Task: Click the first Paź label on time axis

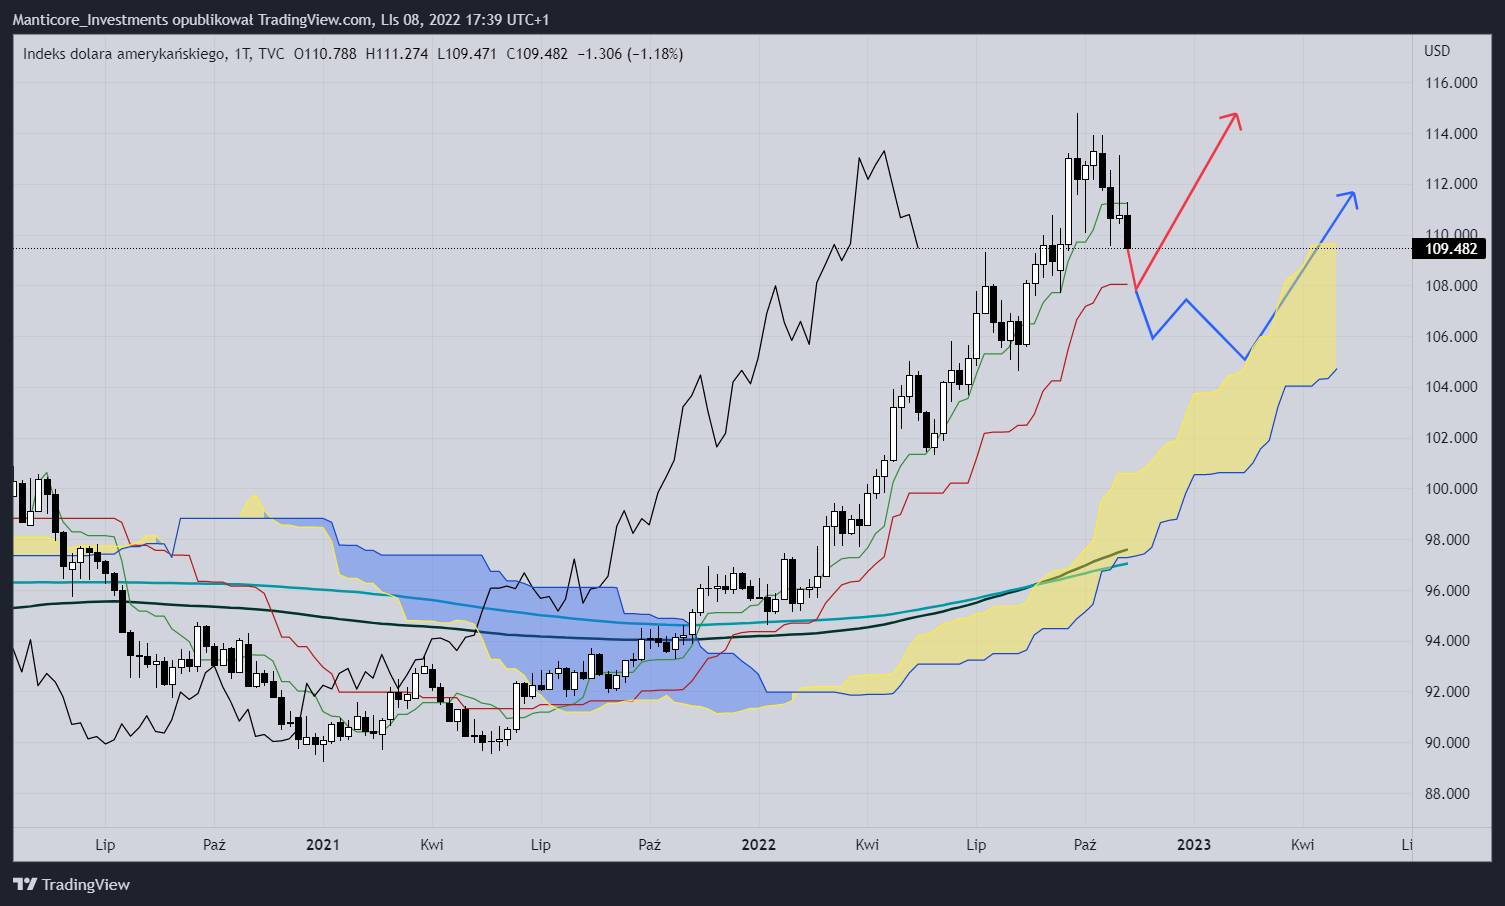Action: [214, 845]
